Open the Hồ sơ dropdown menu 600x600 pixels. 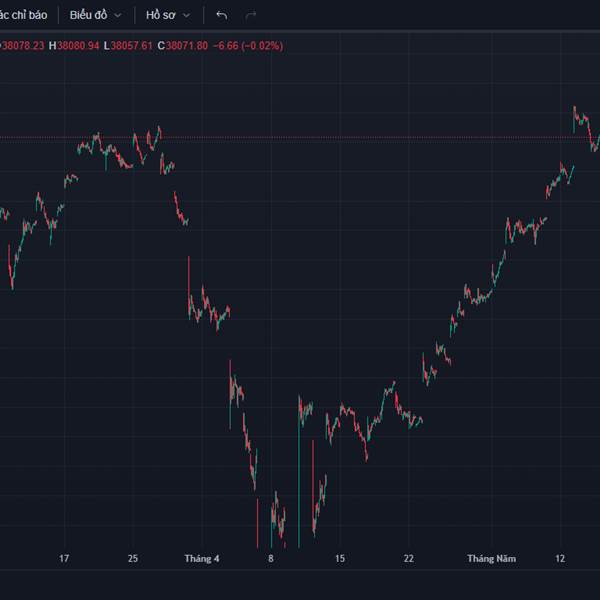tap(168, 15)
